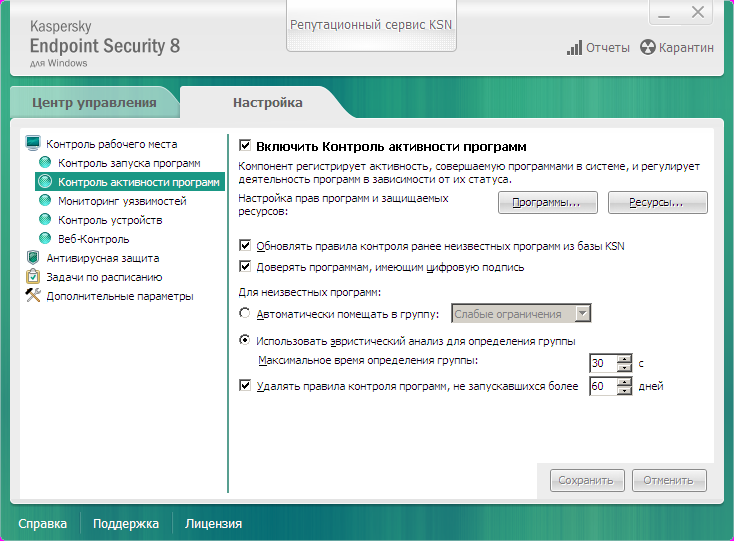Open the Отчеты reports link

(608, 48)
